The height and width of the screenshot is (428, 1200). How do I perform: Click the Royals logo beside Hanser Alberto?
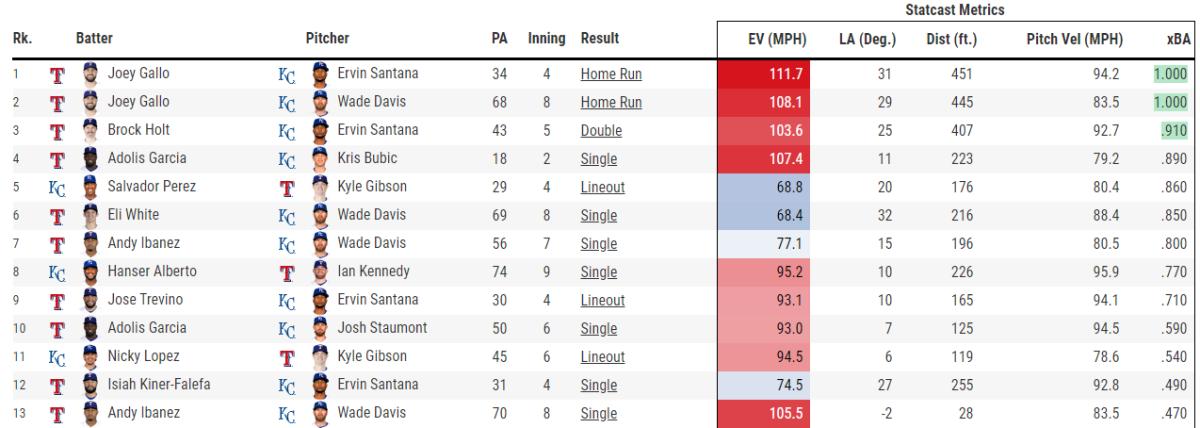tap(58, 271)
